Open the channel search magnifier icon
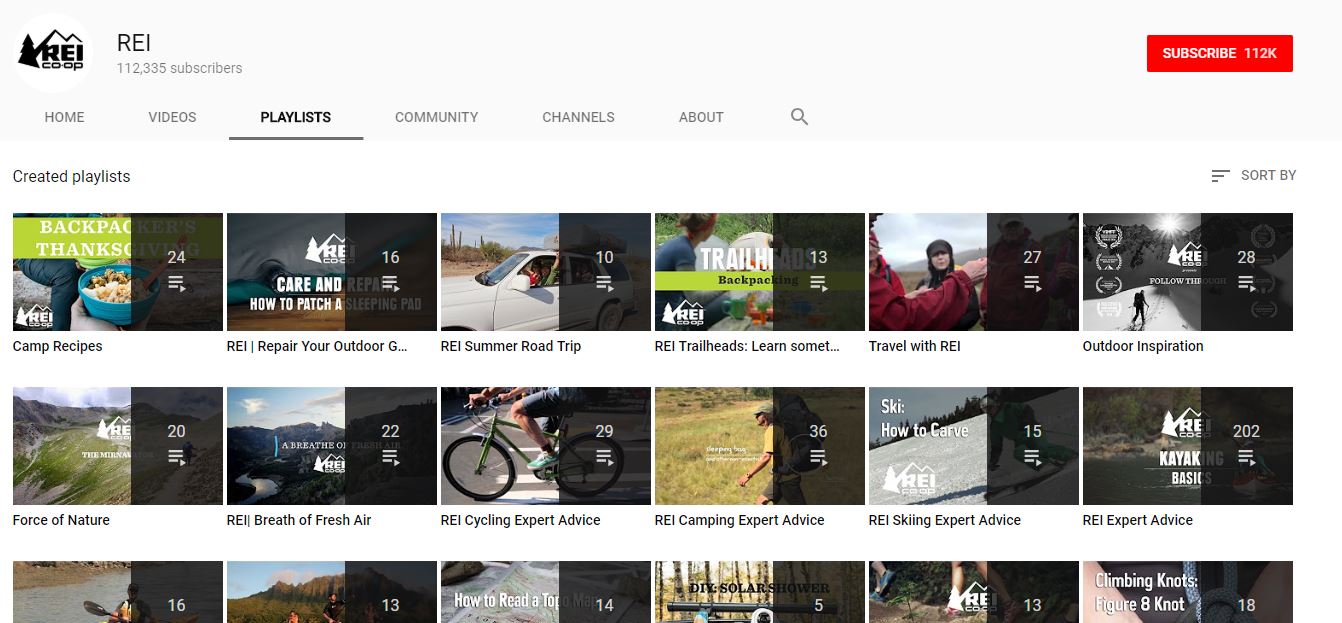Viewport: 1342px width, 623px height. (799, 117)
